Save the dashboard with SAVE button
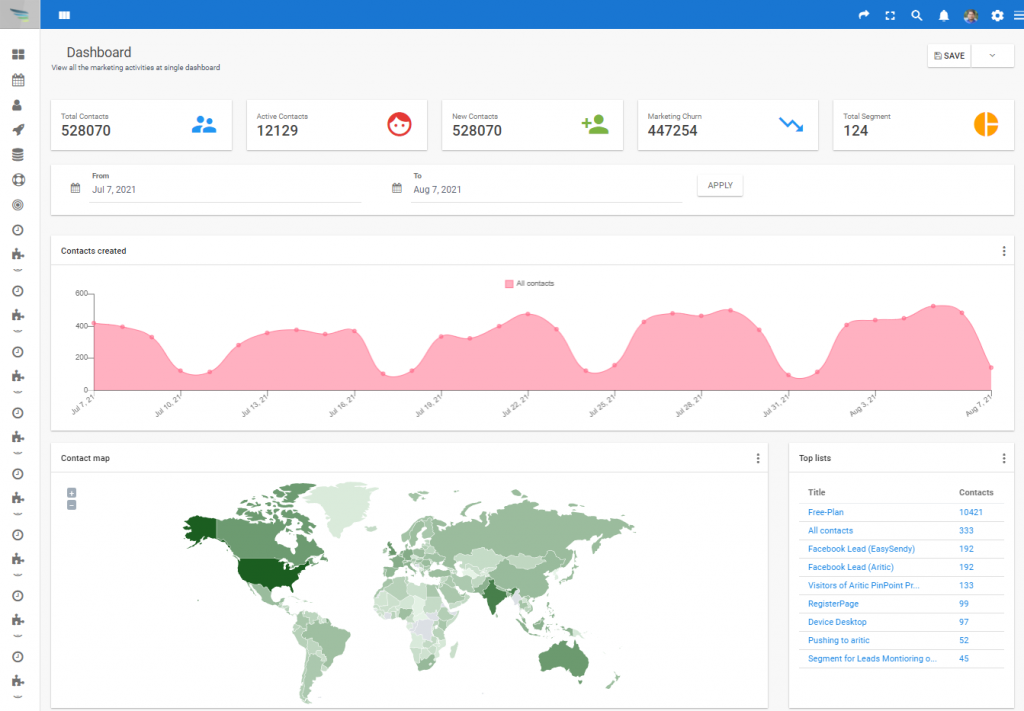 (950, 55)
